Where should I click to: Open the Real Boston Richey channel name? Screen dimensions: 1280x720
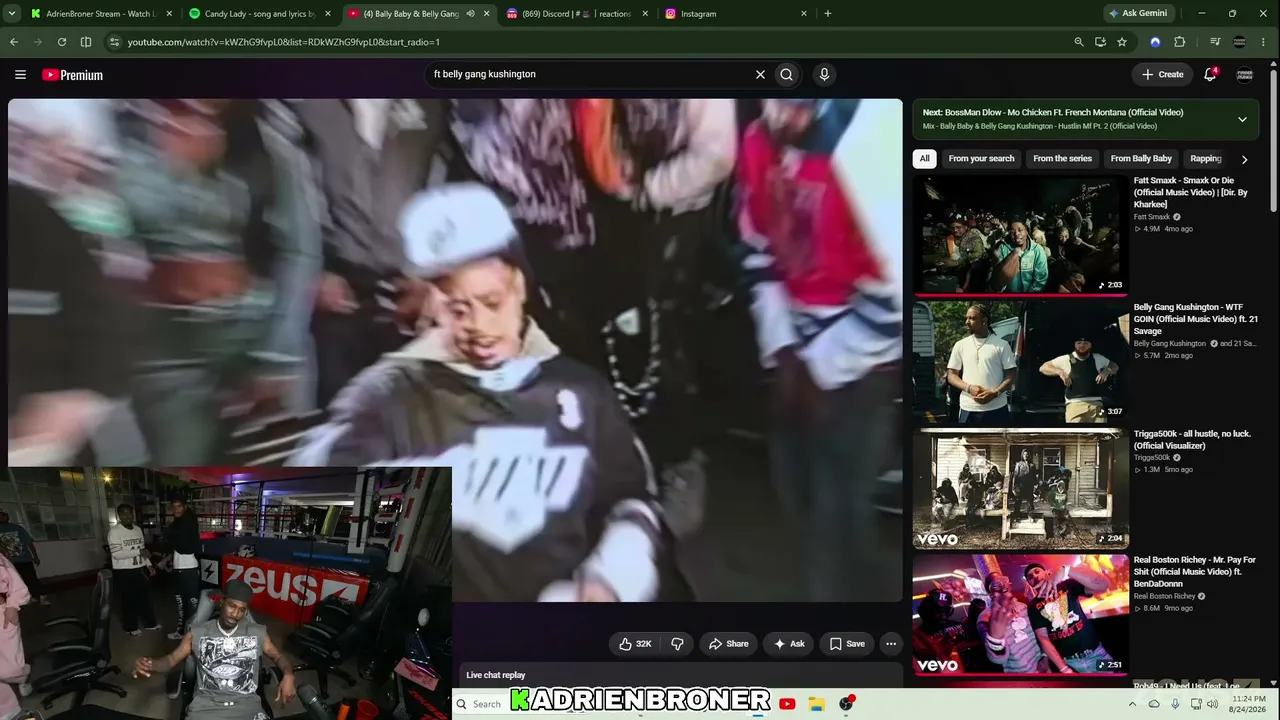tap(1165, 596)
